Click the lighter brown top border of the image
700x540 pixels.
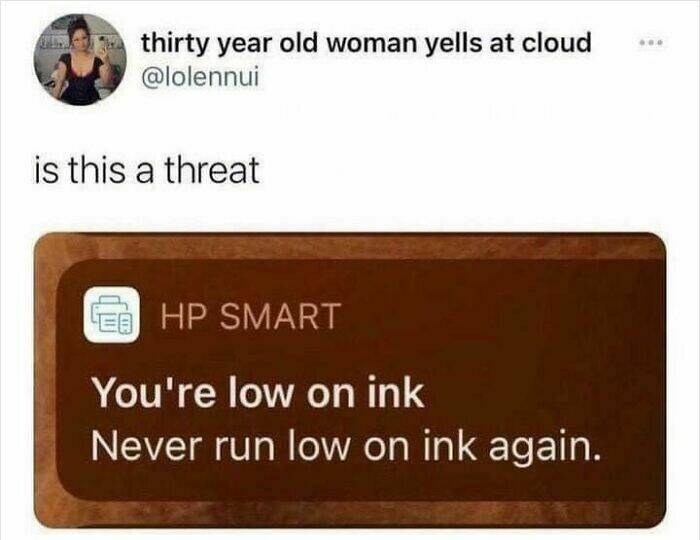[x=350, y=245]
